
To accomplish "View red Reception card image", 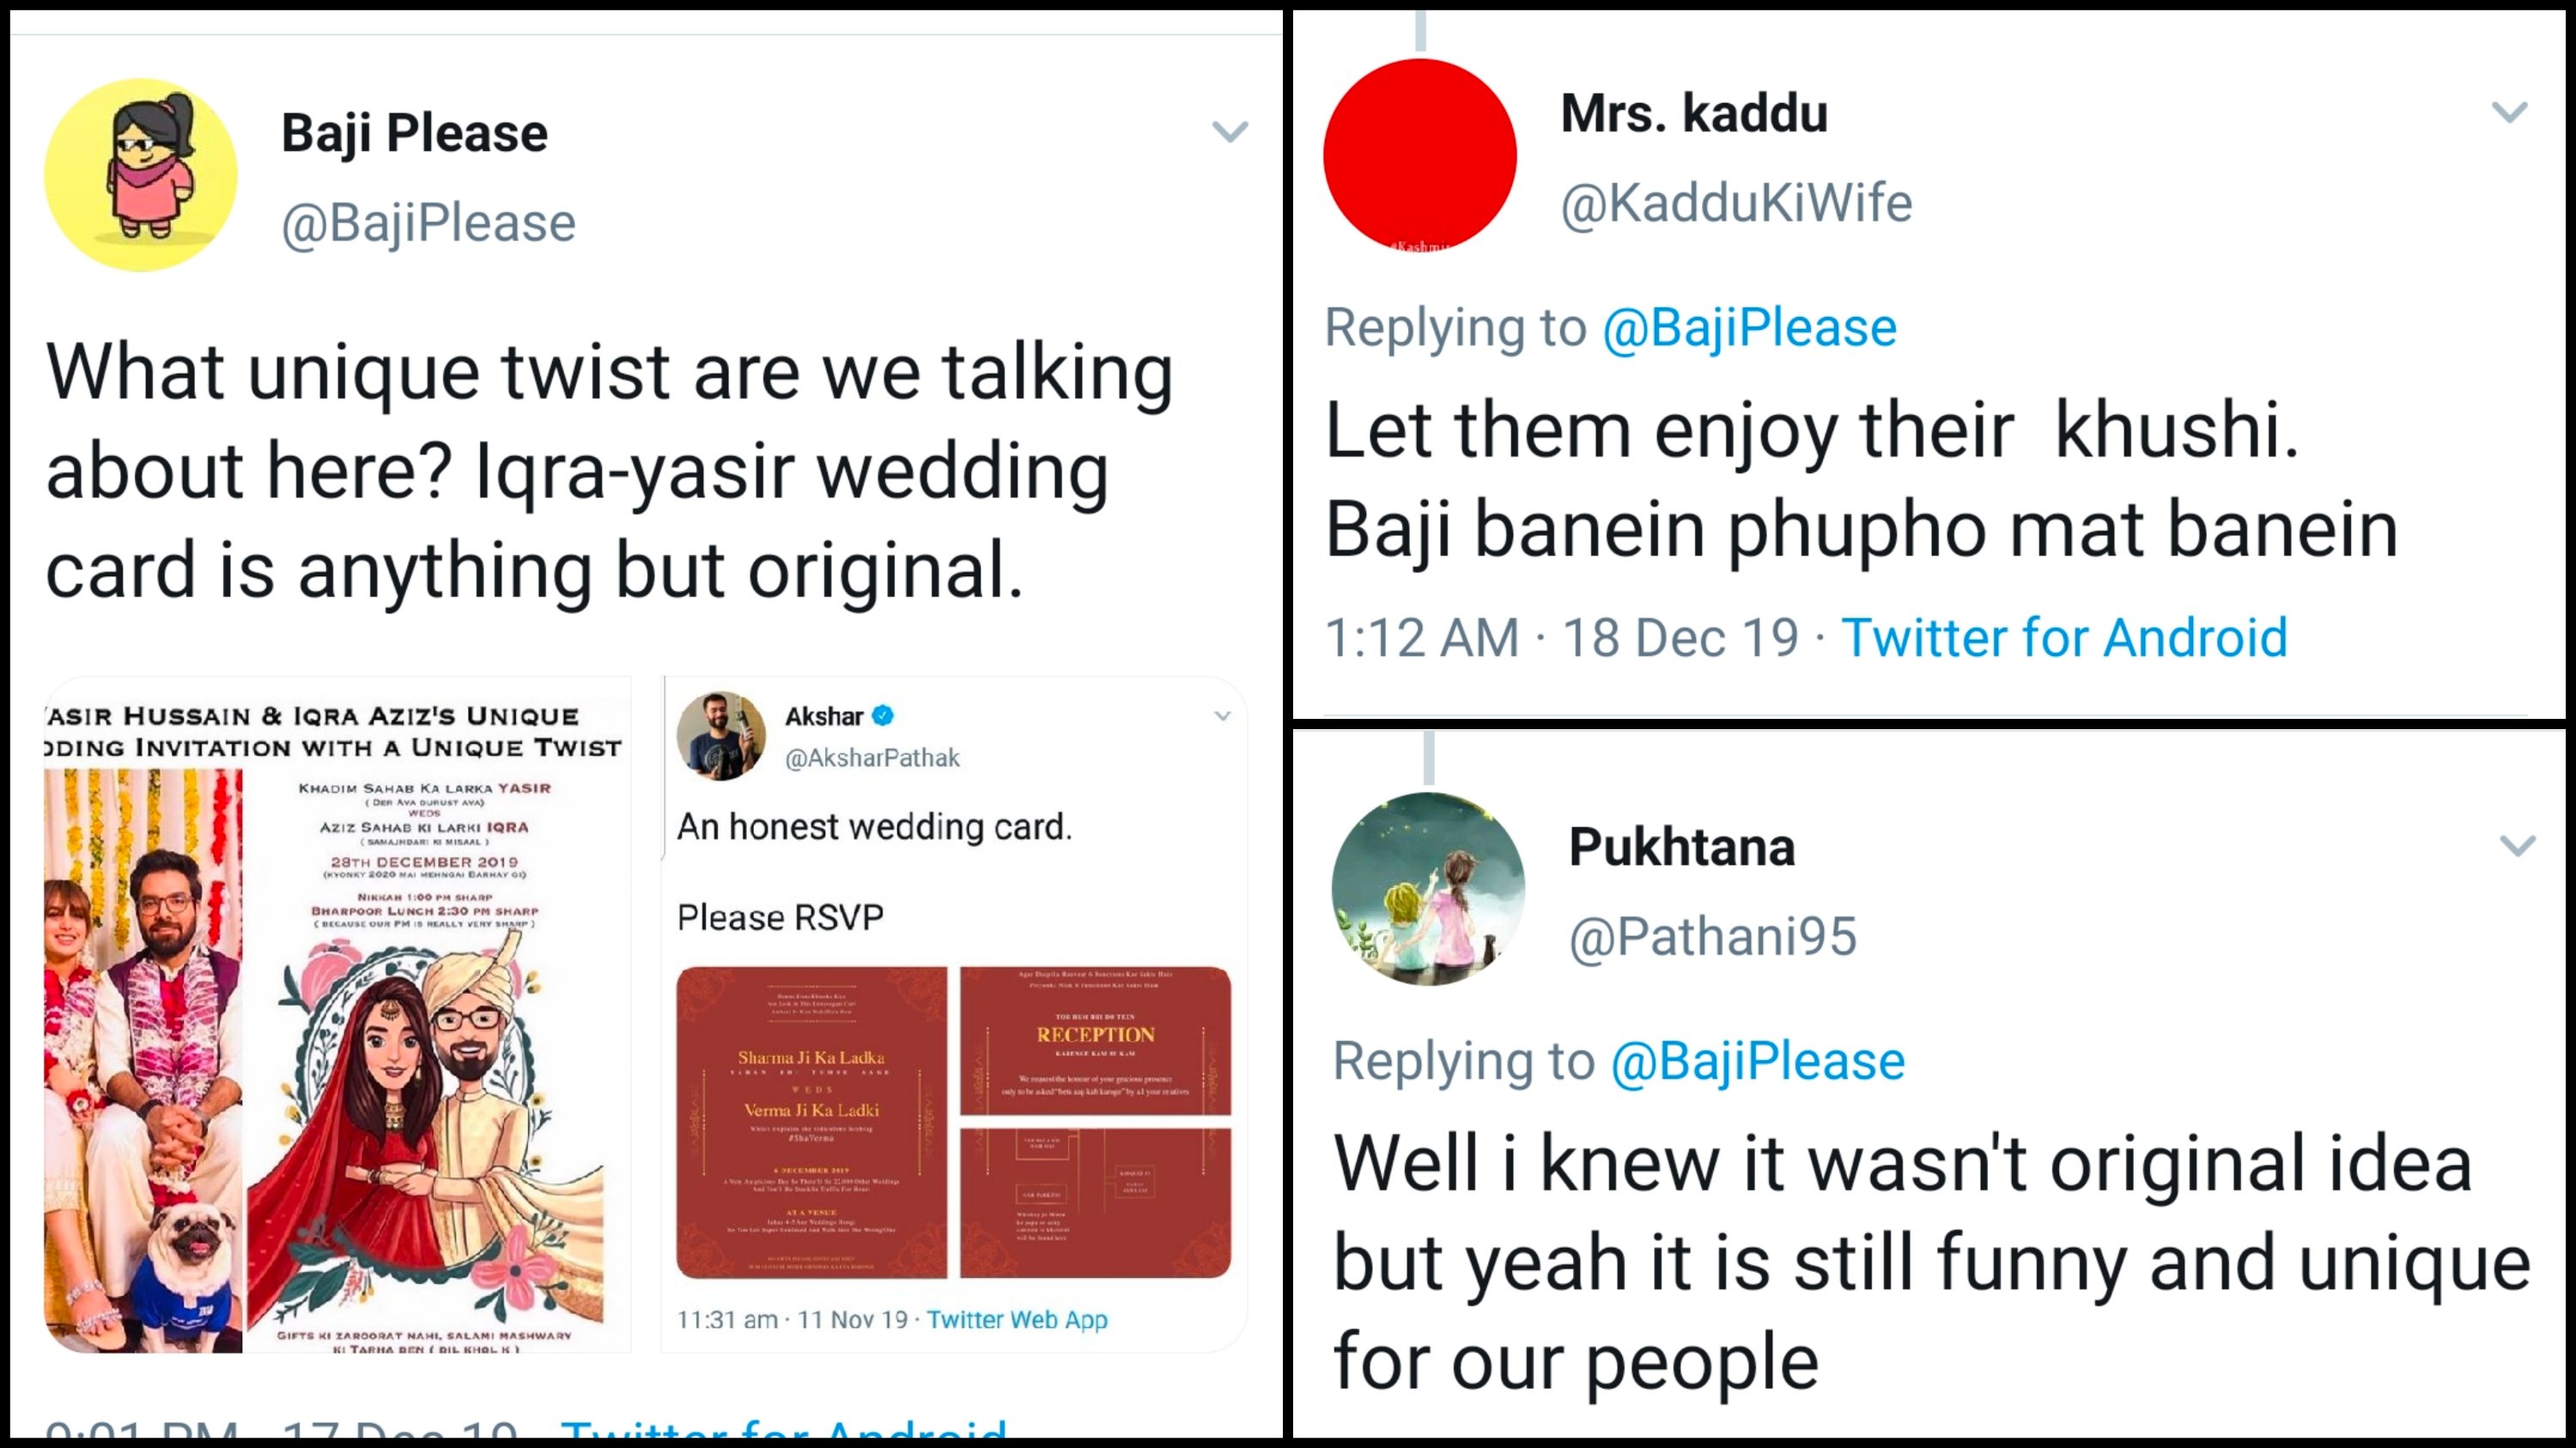I will (x=1095, y=1040).
